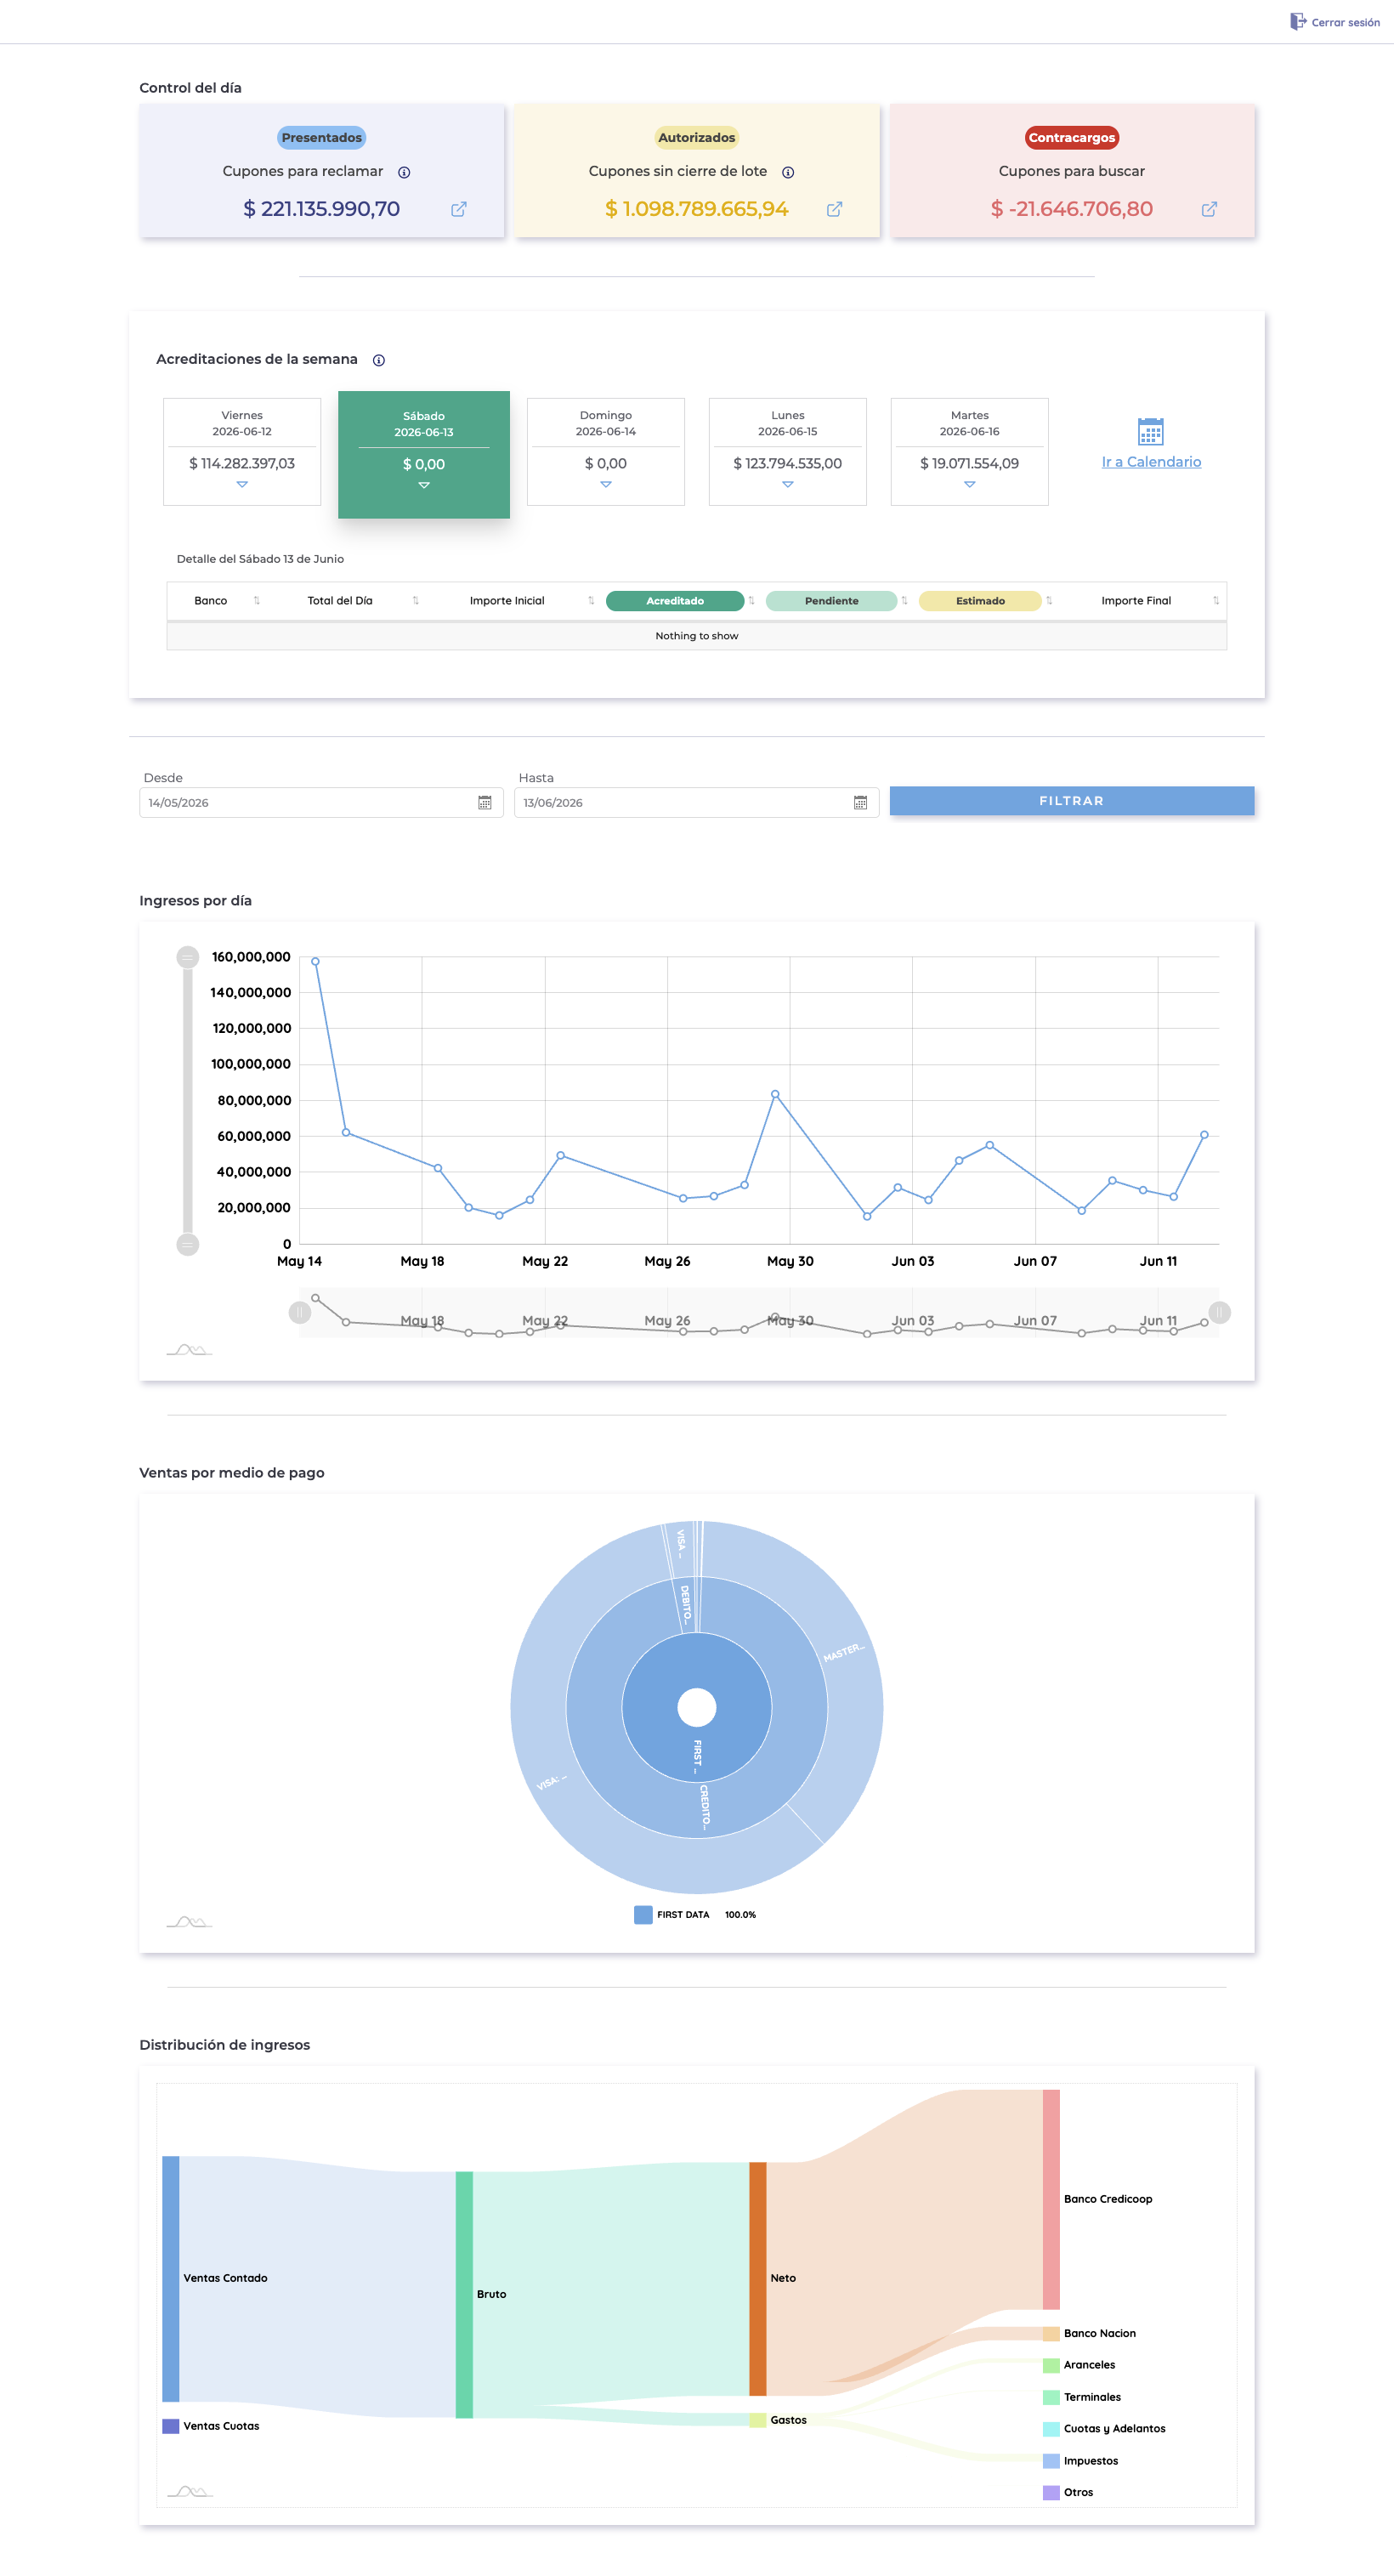Click chart logo icon under Ingresos por día
The width and height of the screenshot is (1394, 2576).
[189, 1350]
